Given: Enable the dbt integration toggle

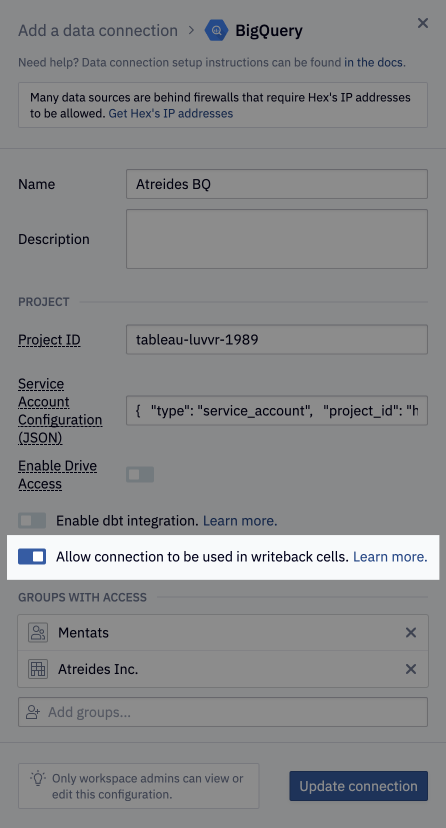Looking at the screenshot, I should tap(32, 521).
